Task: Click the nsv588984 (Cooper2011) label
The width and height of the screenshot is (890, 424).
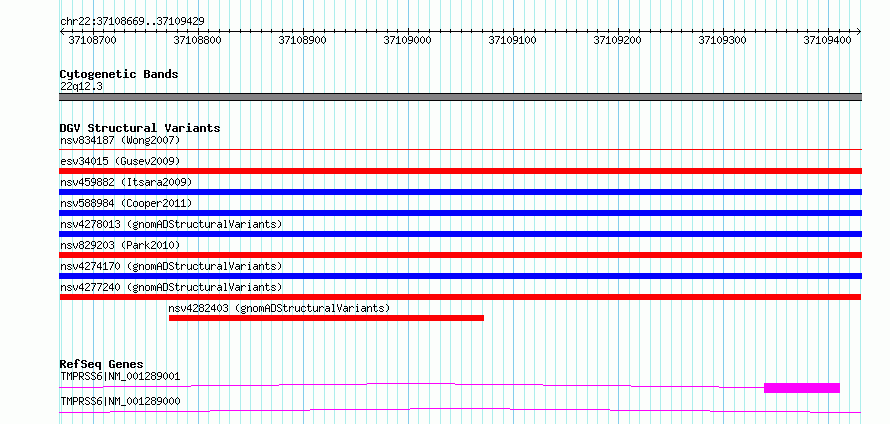Action: pyautogui.click(x=126, y=203)
